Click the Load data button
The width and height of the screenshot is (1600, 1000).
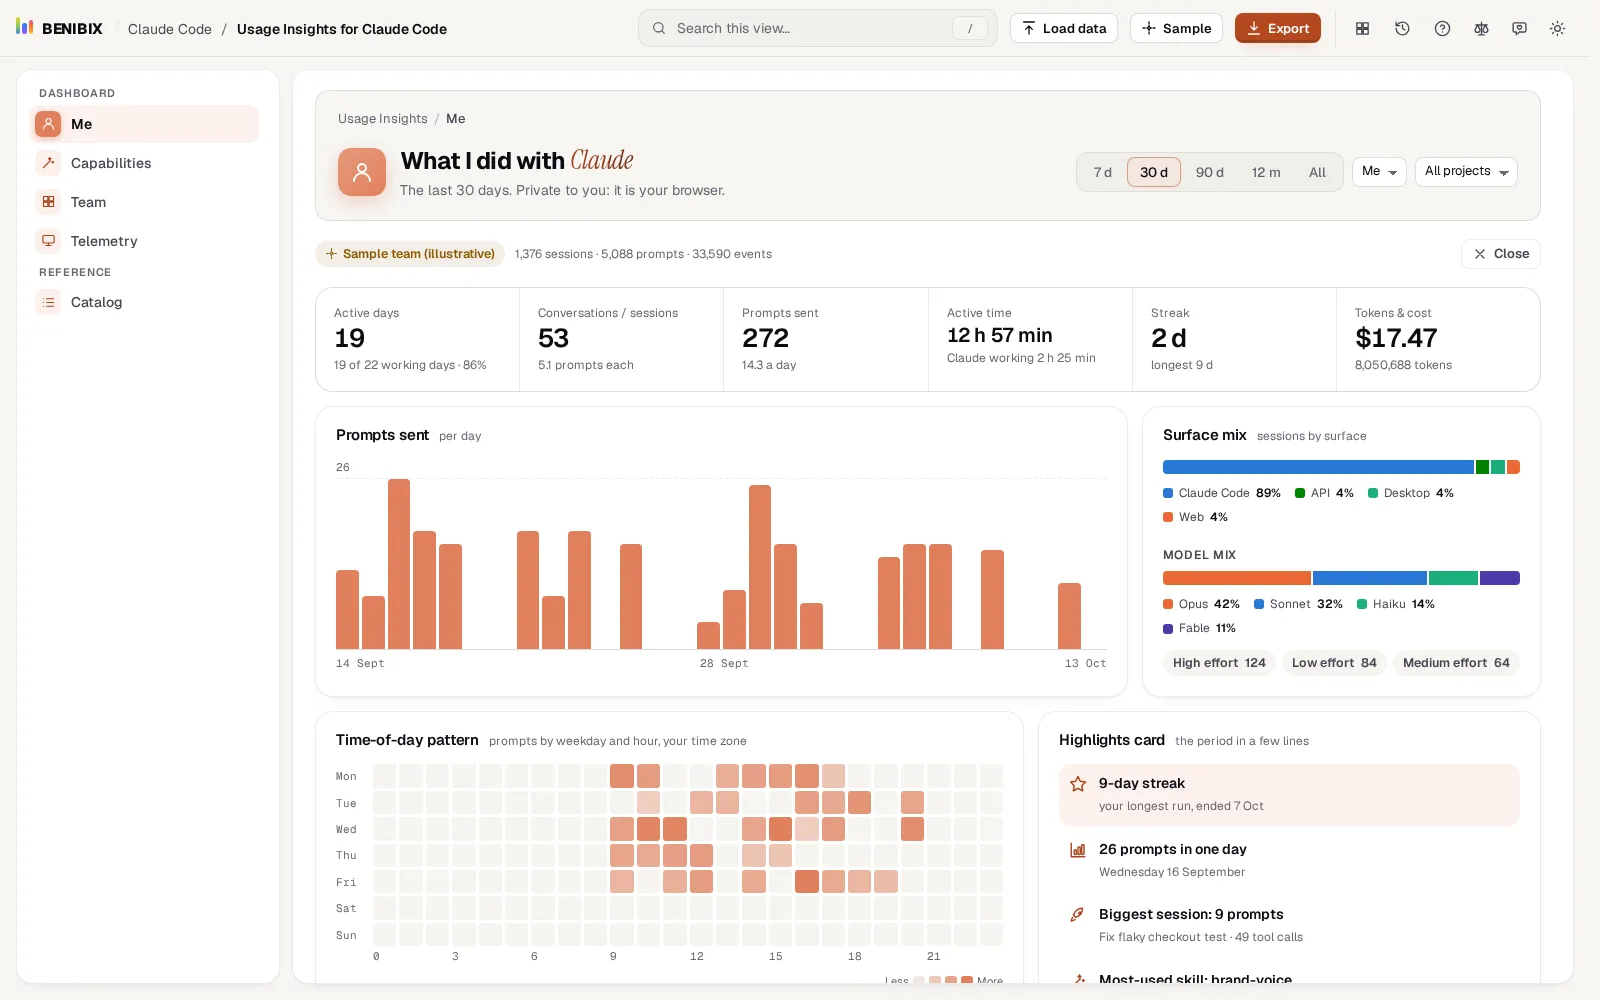pyautogui.click(x=1064, y=28)
